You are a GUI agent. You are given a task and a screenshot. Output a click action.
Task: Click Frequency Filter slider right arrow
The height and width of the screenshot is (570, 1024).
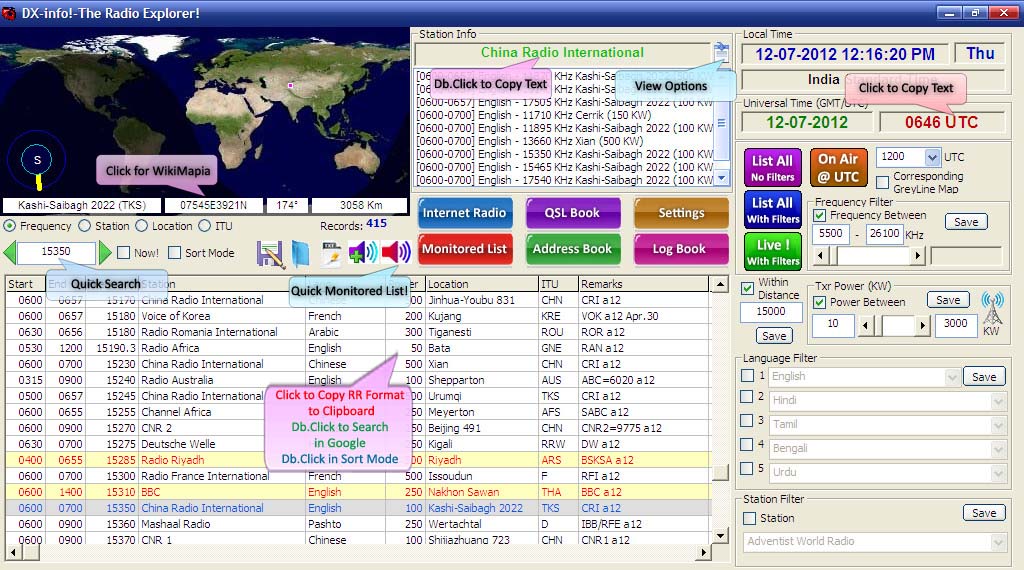[918, 256]
